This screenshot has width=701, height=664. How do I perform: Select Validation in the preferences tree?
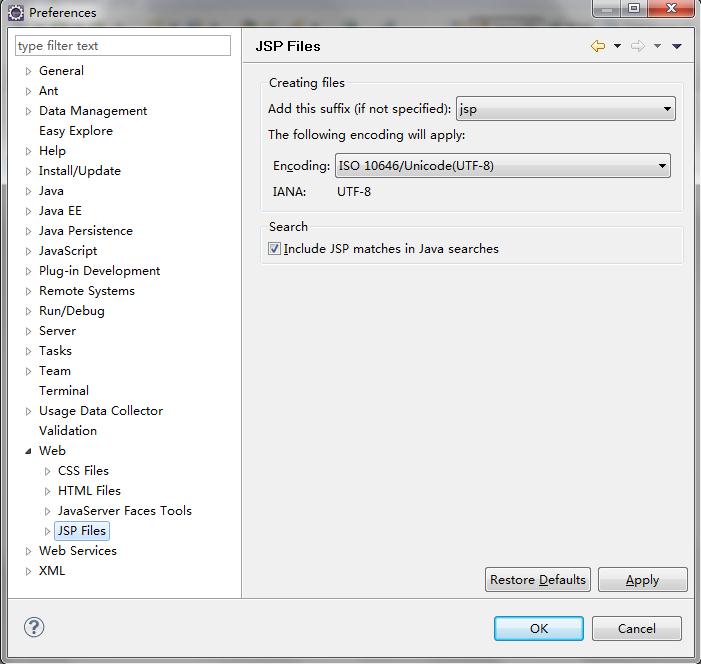(x=68, y=431)
